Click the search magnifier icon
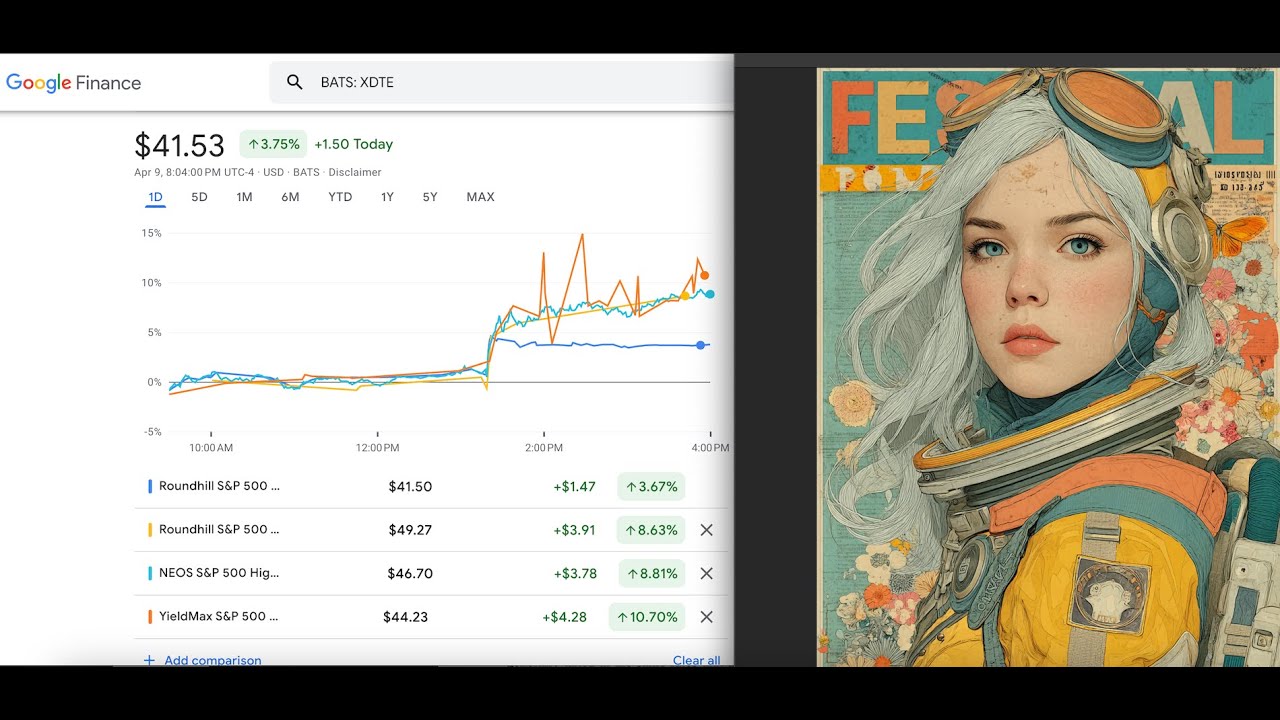Screen dimensions: 1280x720 pyautogui.click(x=294, y=82)
